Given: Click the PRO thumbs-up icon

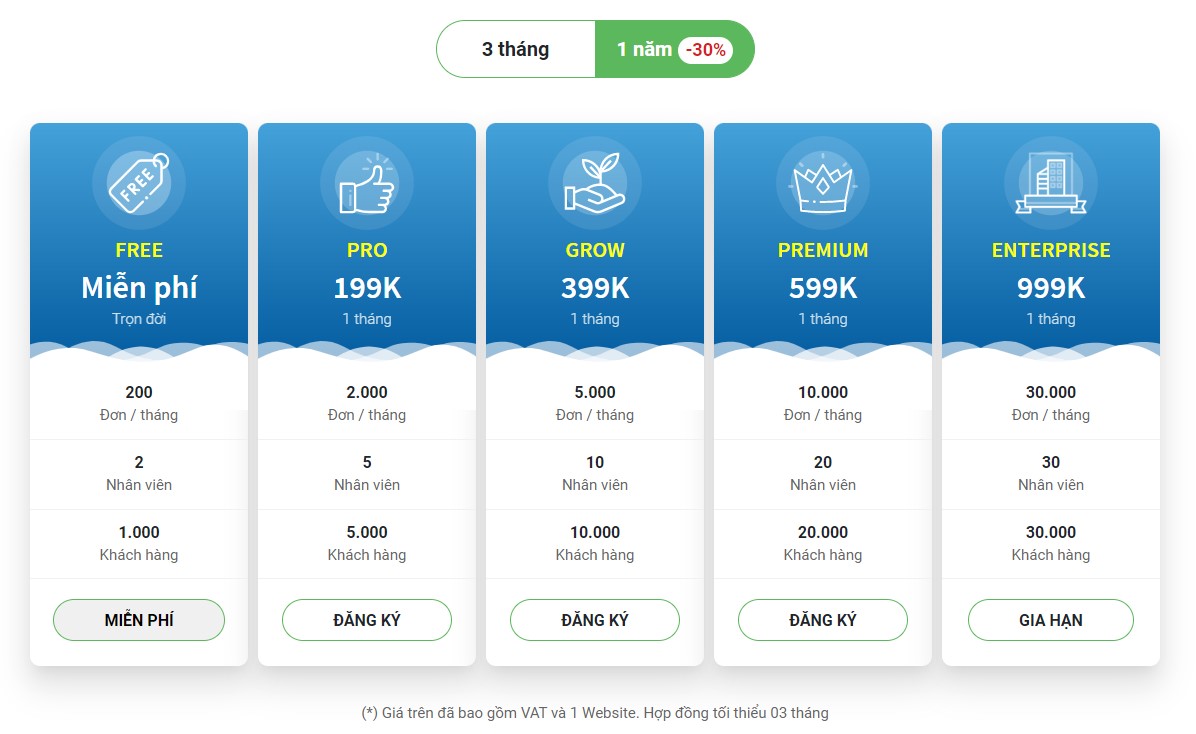Looking at the screenshot, I should [x=367, y=183].
